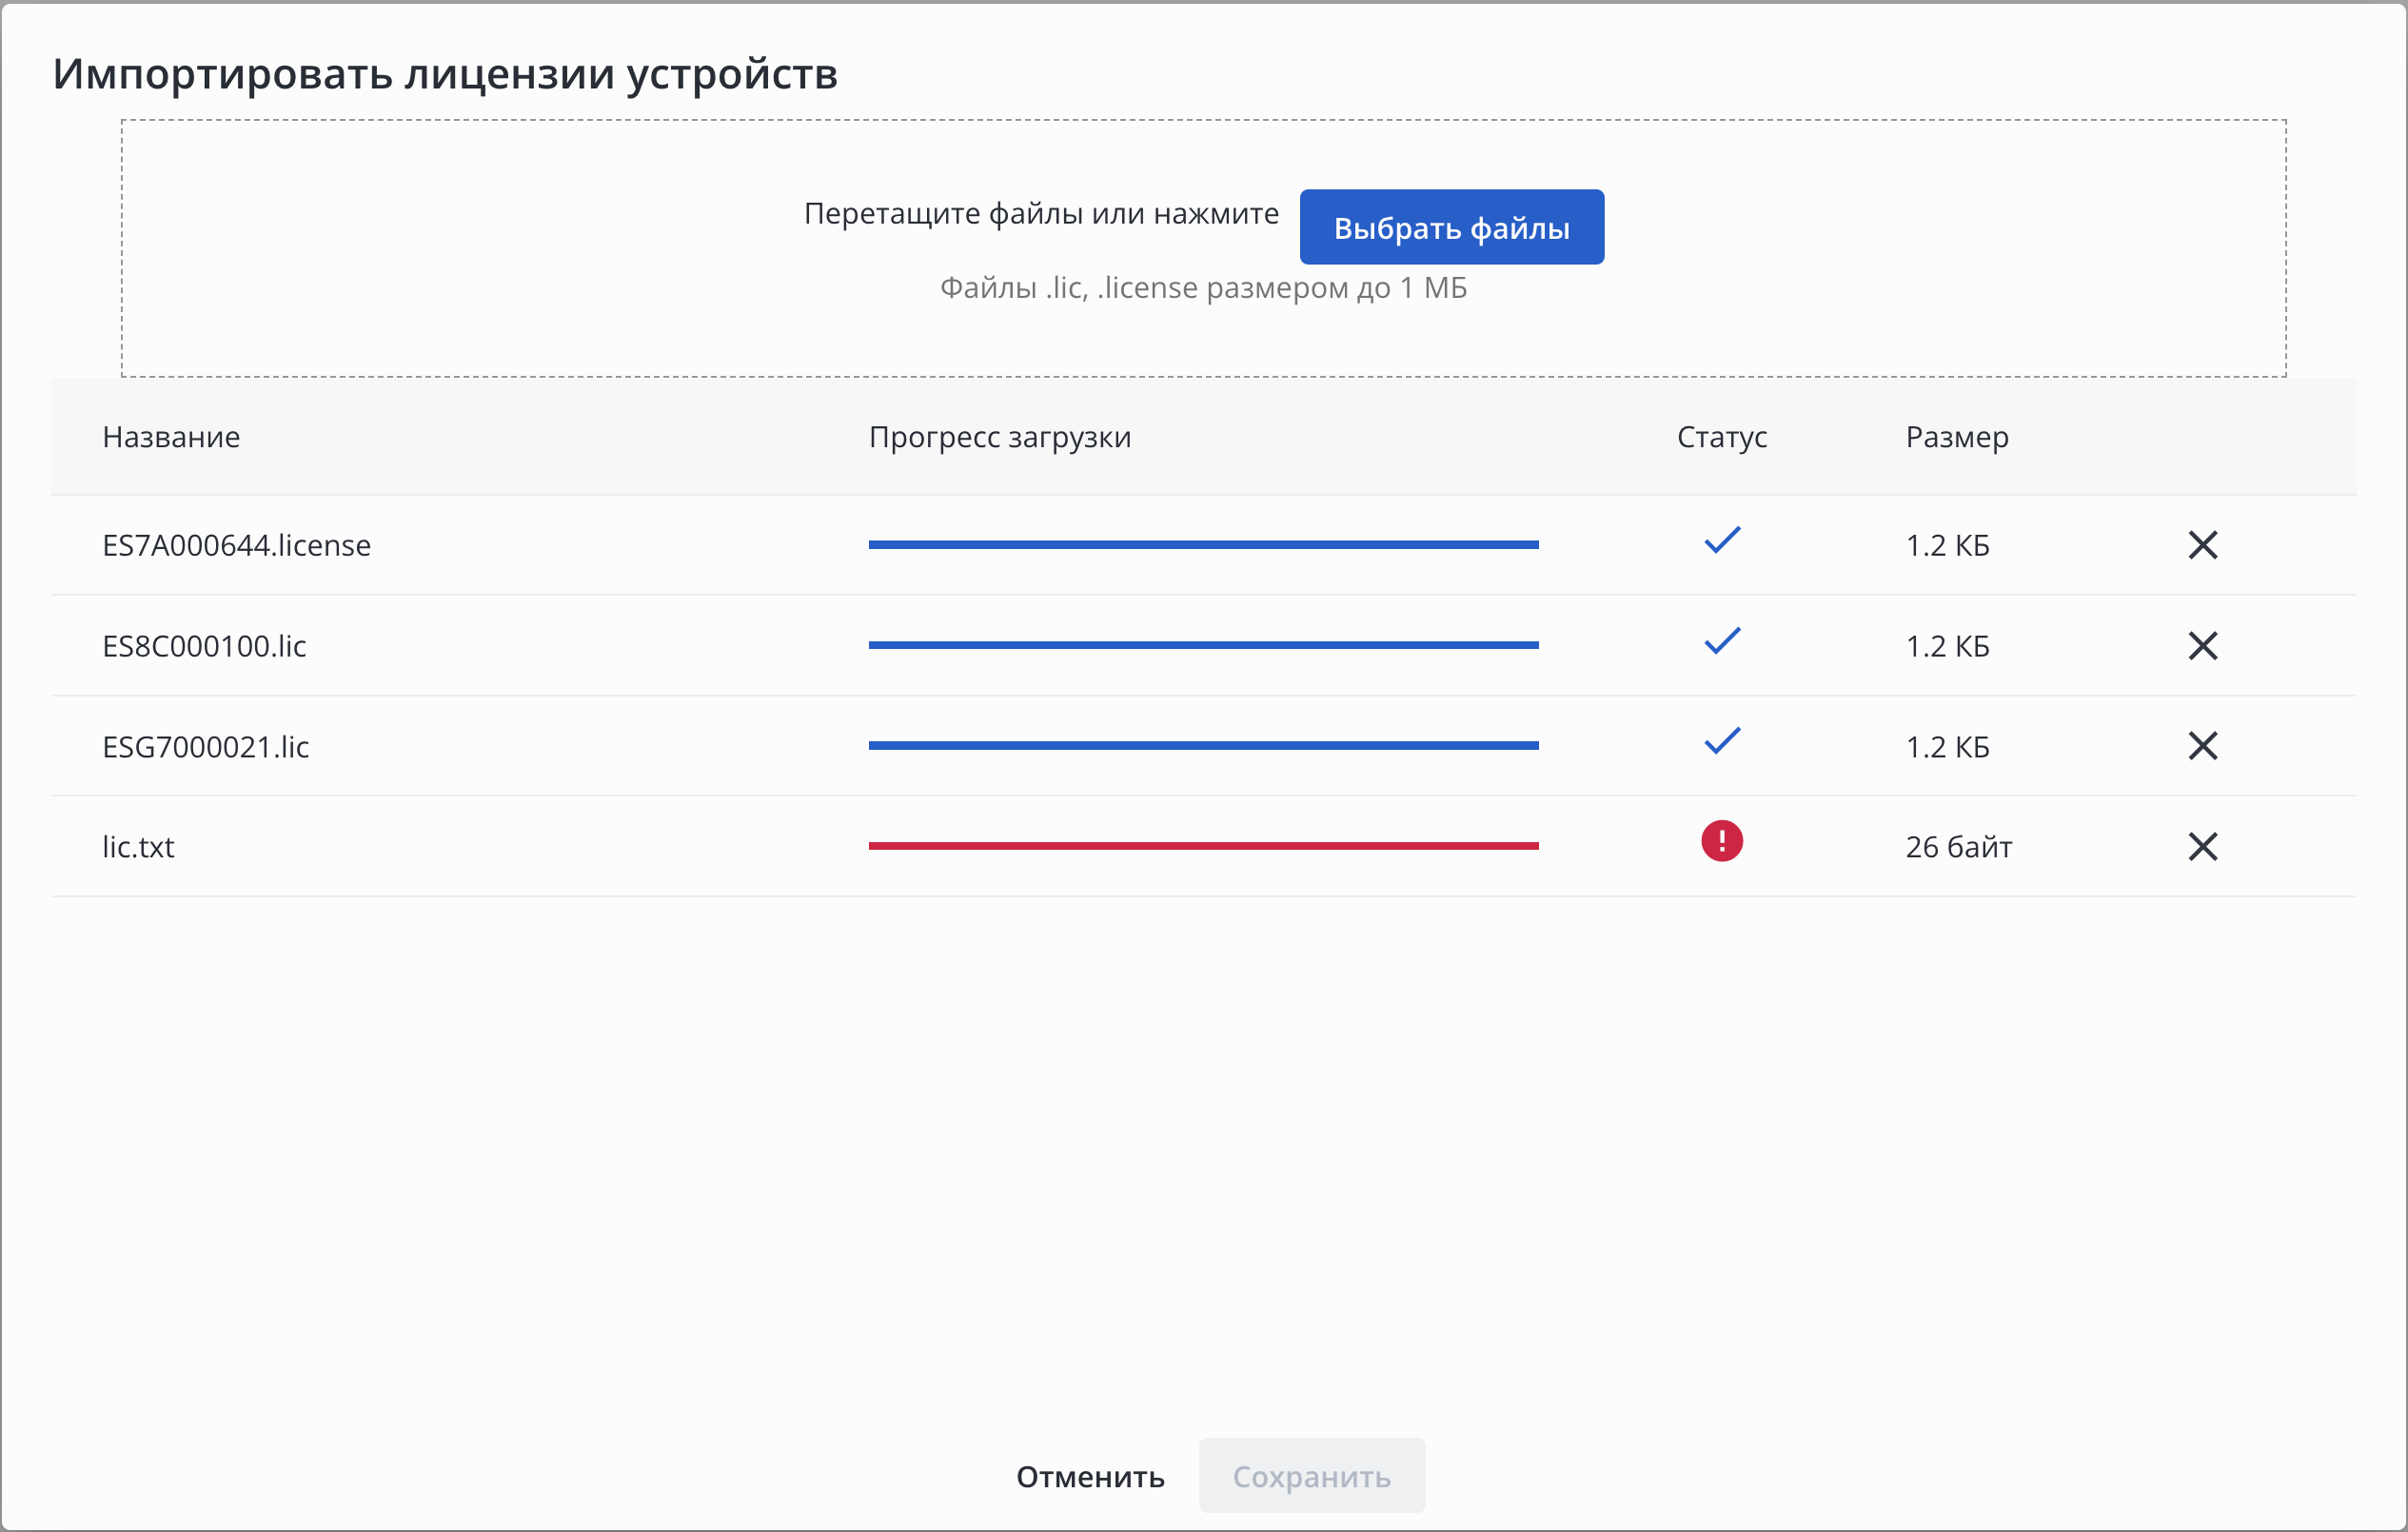Remove the ES7A000644.license file
This screenshot has width=2408, height=1532.
2202,545
